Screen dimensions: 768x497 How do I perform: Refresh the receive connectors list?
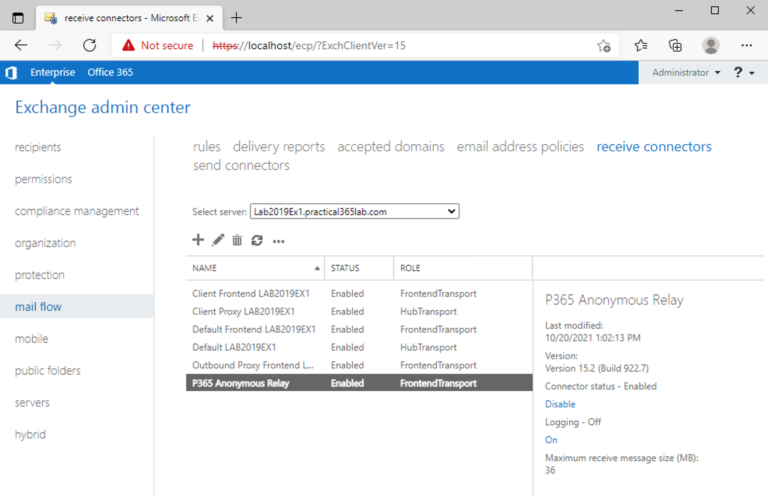[x=257, y=240]
